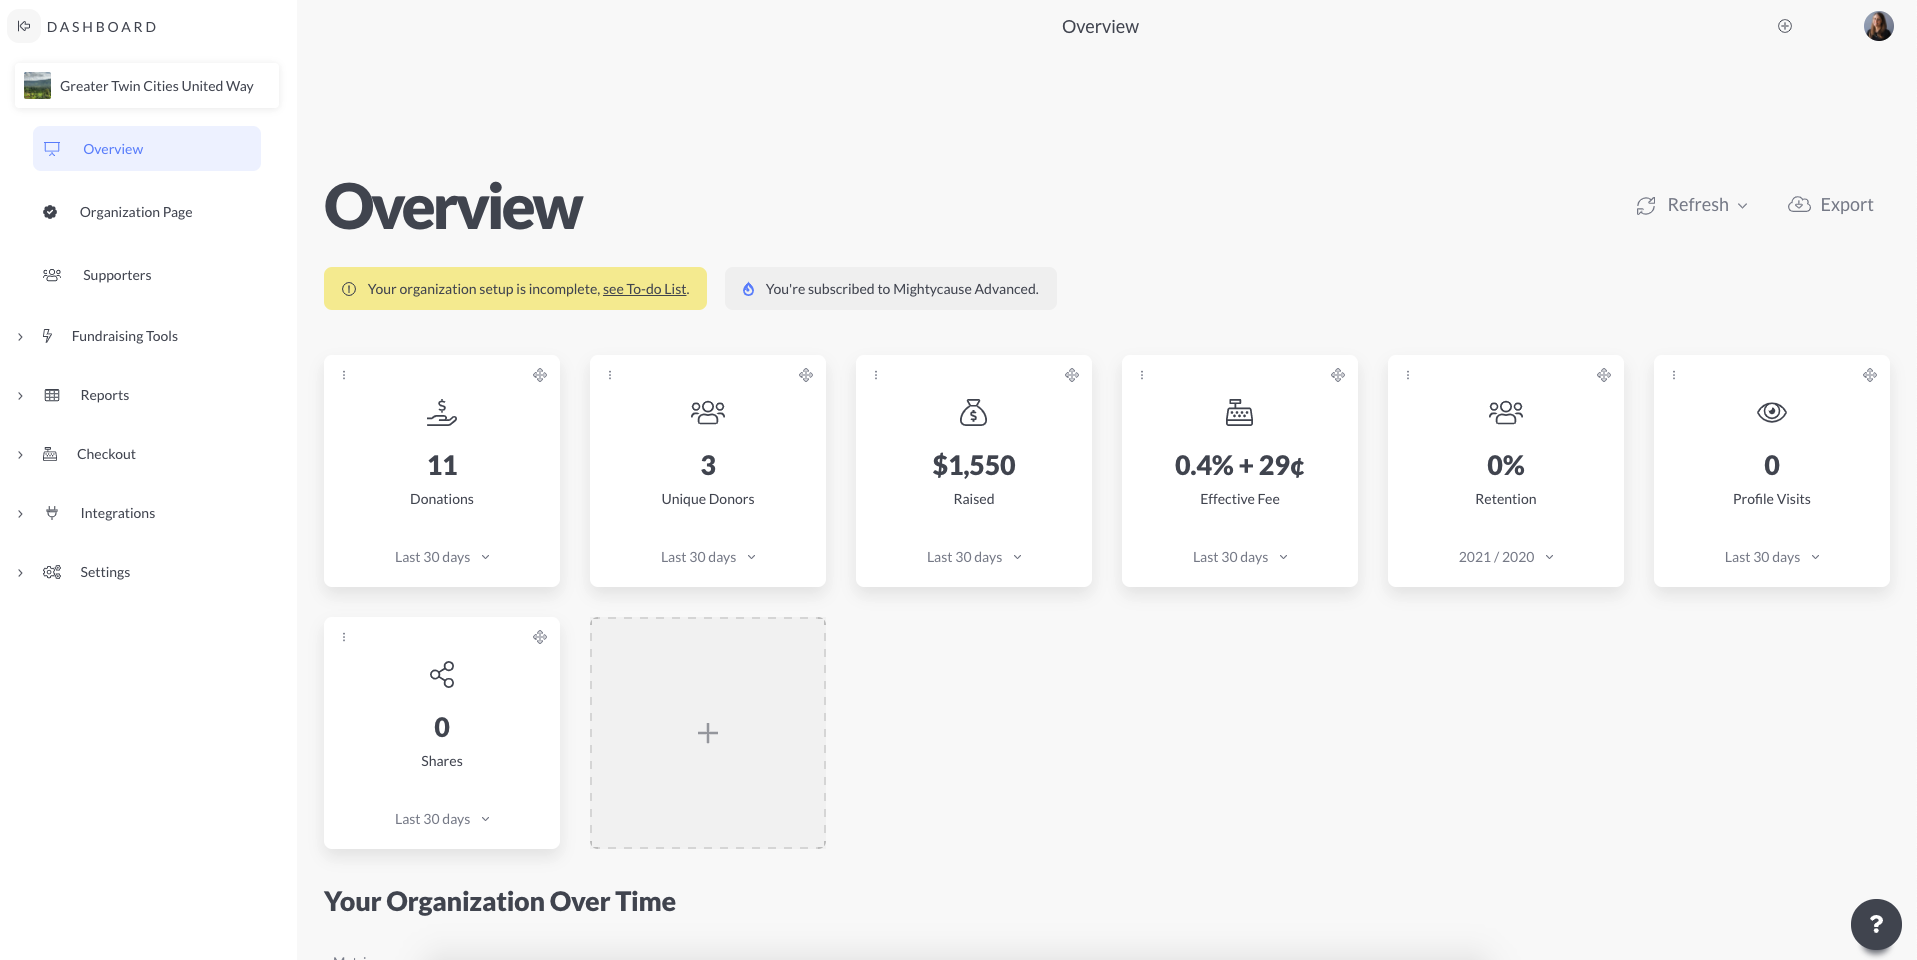The height and width of the screenshot is (960, 1917).
Task: Open the 2021/2020 dropdown on Retention card
Action: (1504, 556)
